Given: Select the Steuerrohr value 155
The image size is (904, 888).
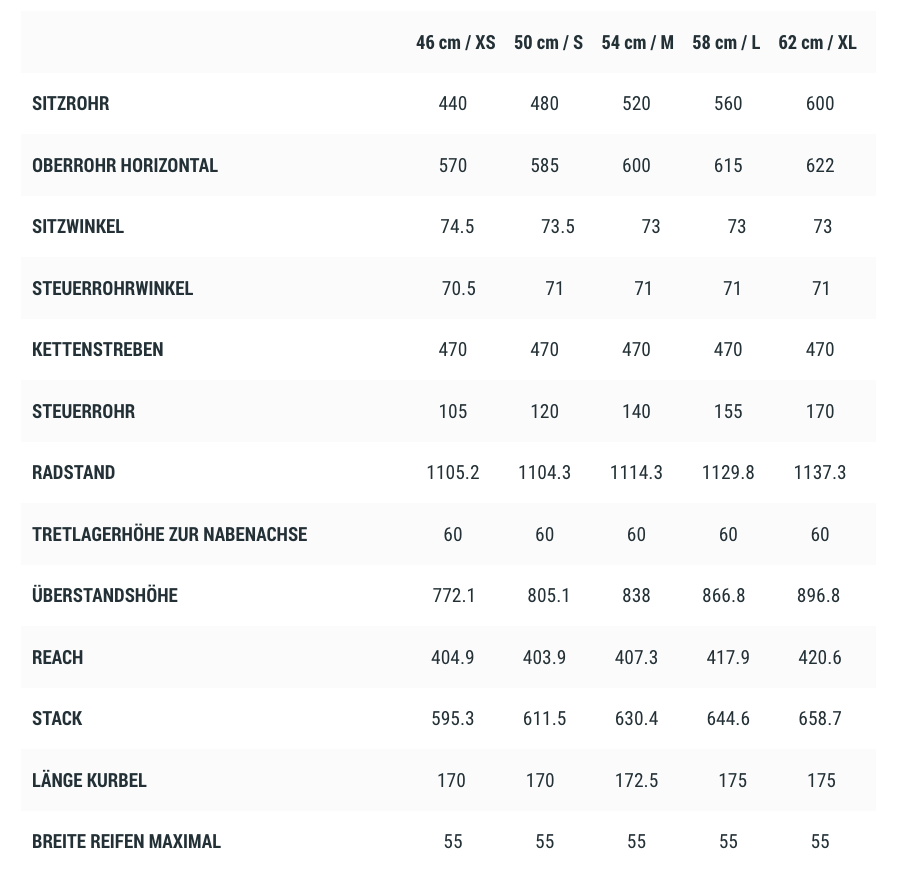Looking at the screenshot, I should coord(728,411).
